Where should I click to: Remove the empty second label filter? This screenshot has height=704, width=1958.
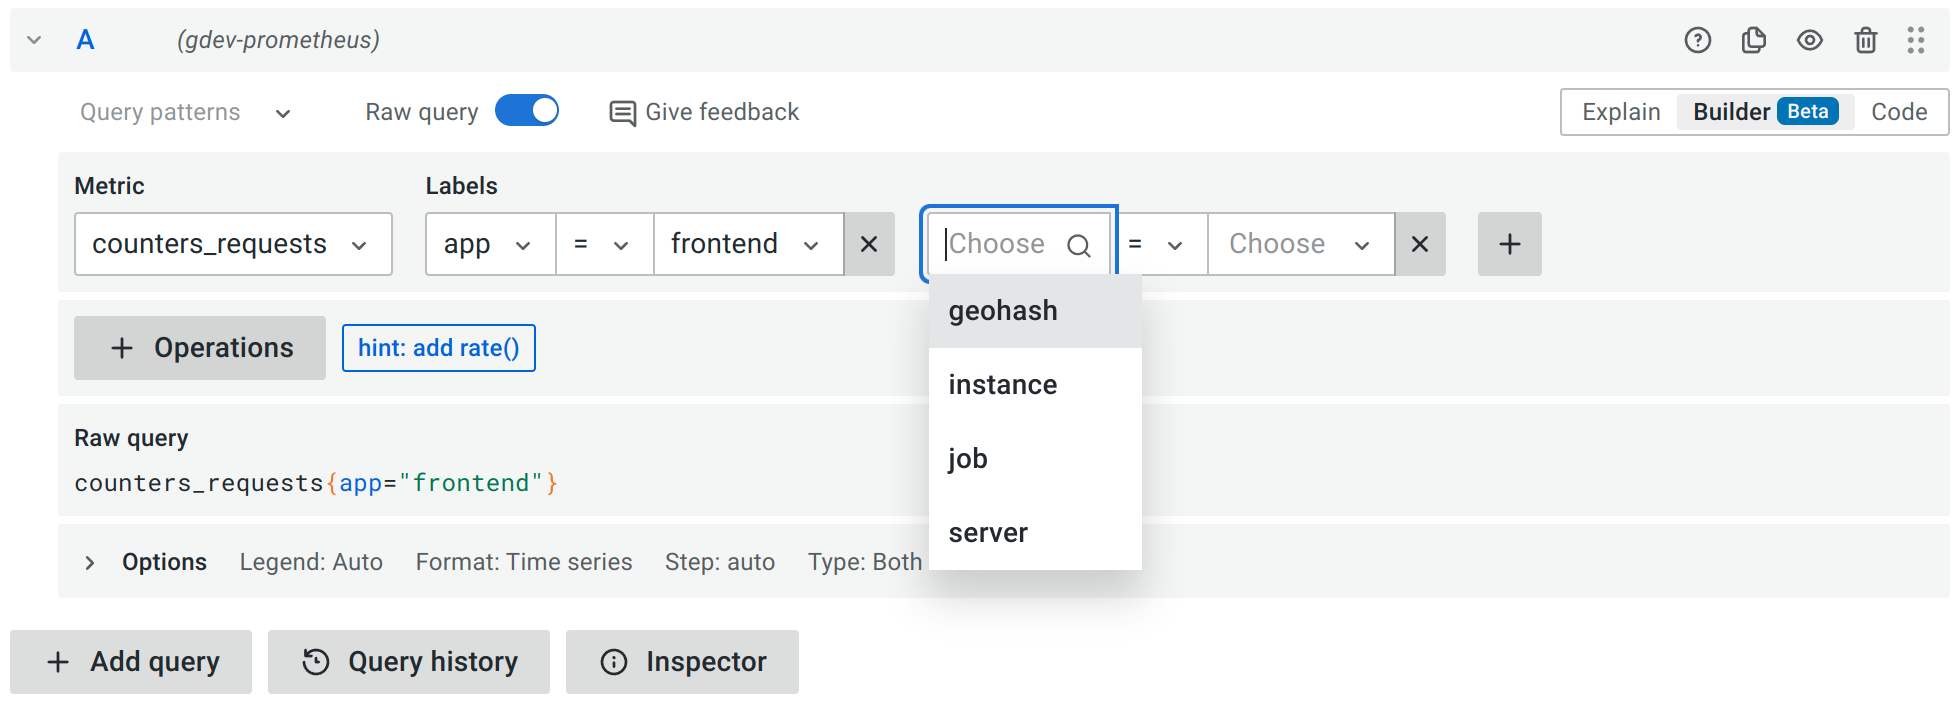point(1419,244)
